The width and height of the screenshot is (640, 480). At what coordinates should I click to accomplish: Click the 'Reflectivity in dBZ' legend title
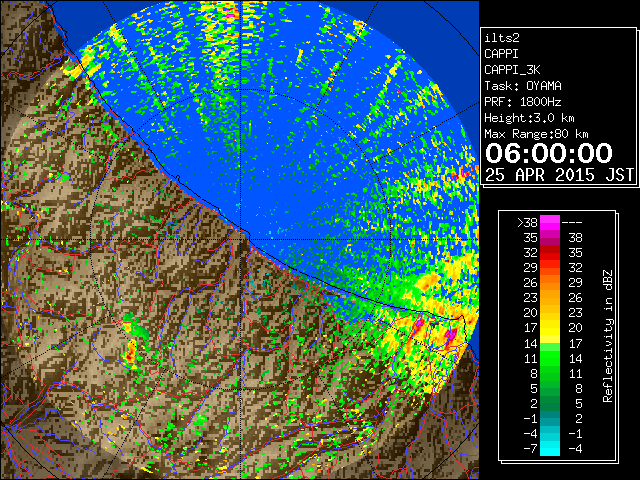(608, 336)
